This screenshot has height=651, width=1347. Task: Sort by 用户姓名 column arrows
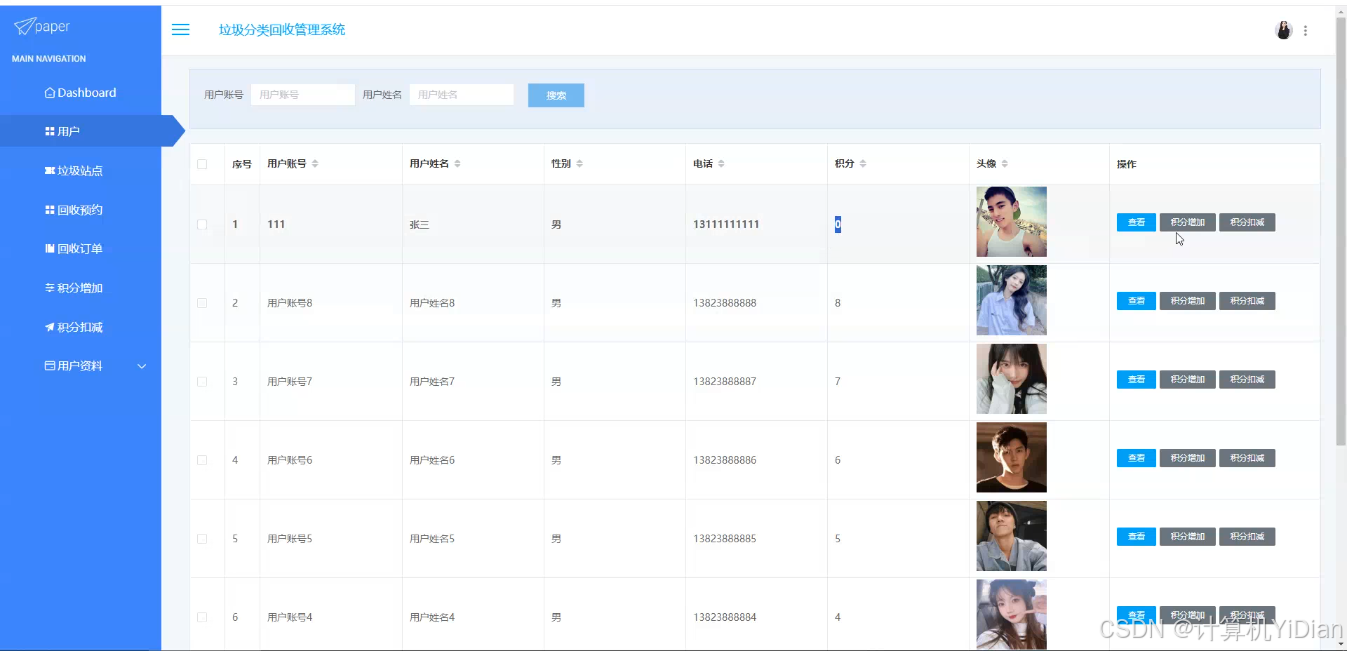pyautogui.click(x=458, y=164)
